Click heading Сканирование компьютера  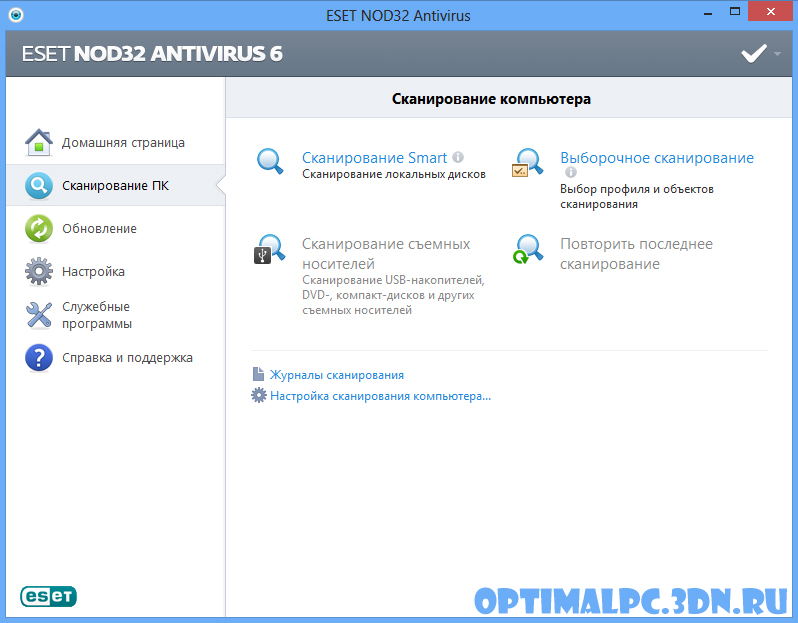(x=491, y=99)
